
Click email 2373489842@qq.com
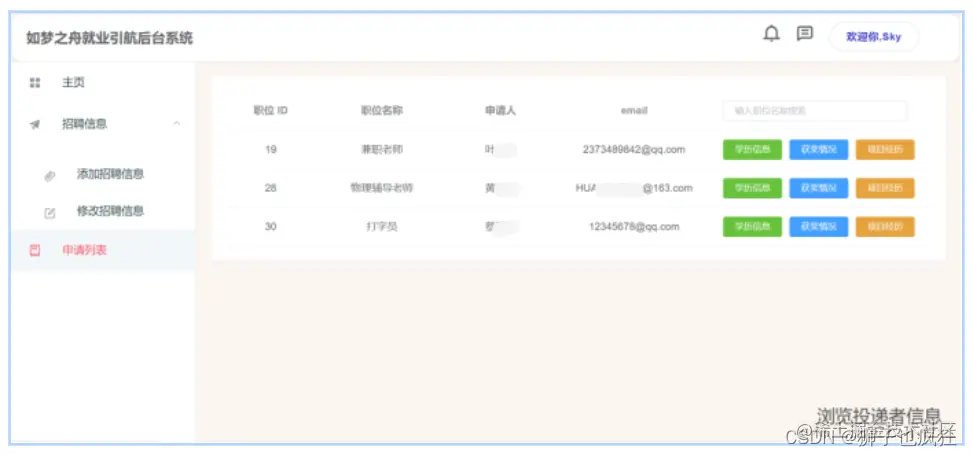pyautogui.click(x=634, y=149)
